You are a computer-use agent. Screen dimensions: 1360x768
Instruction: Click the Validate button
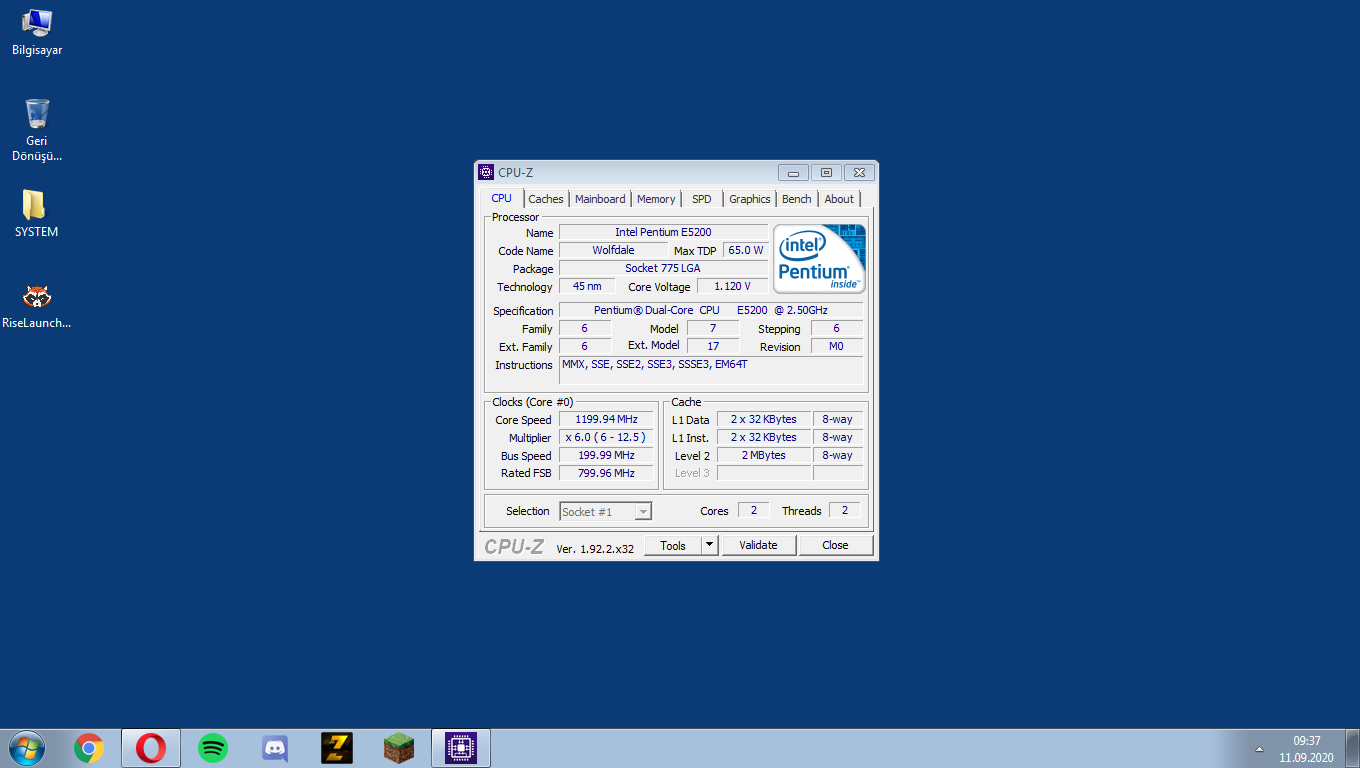point(759,544)
